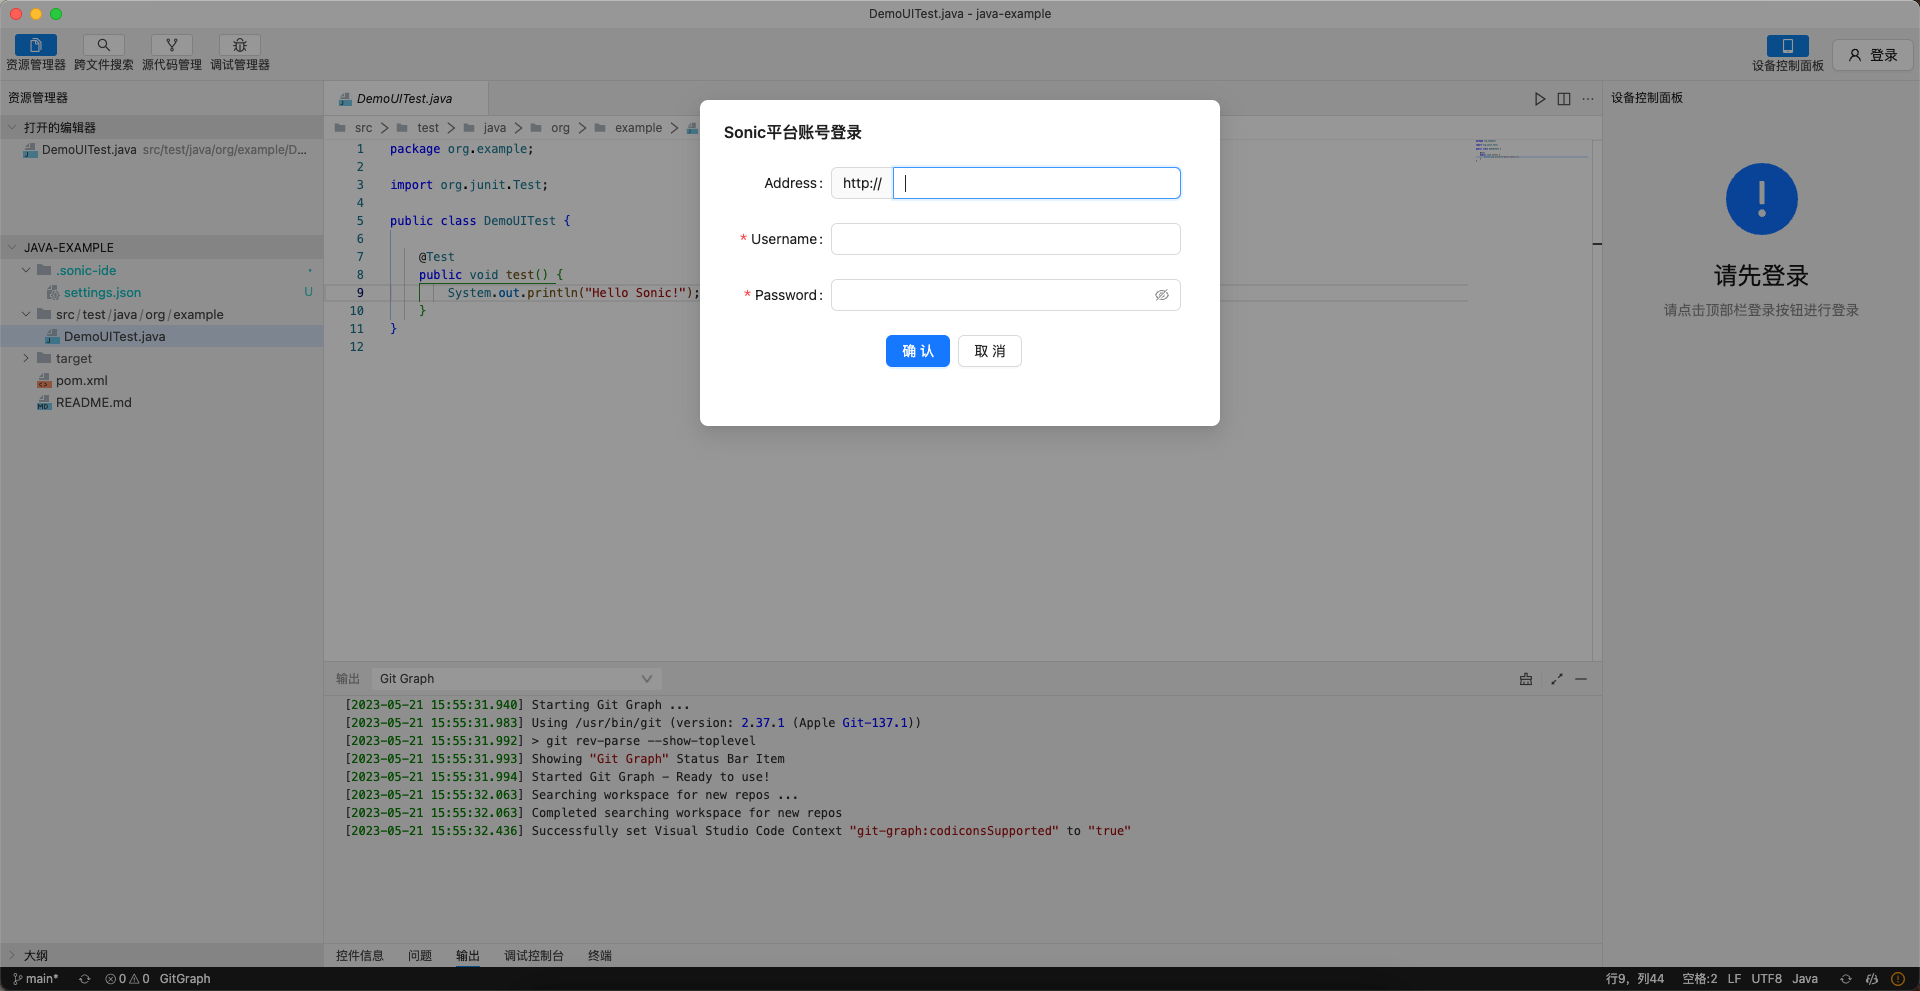Expand the target folder
This screenshot has height=991, width=1920.
26,358
